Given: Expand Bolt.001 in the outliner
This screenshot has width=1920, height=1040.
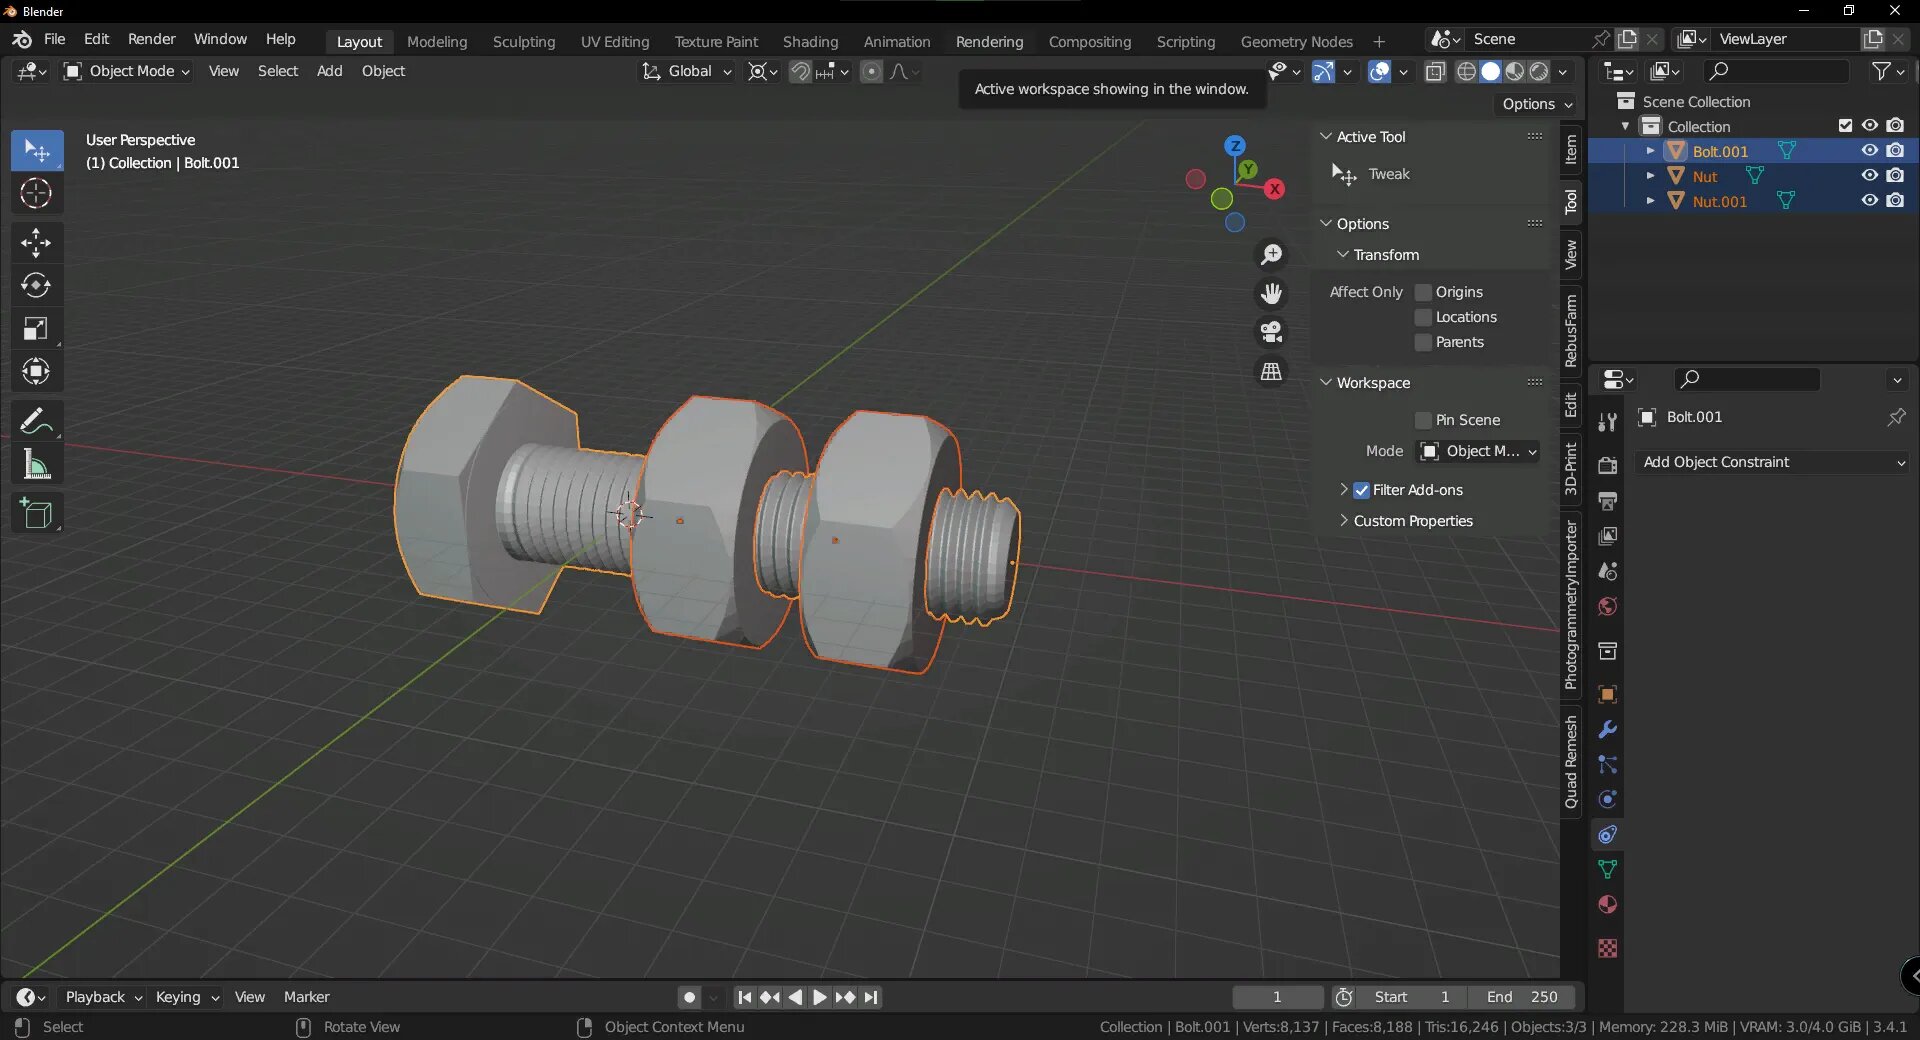Looking at the screenshot, I should pyautogui.click(x=1650, y=151).
